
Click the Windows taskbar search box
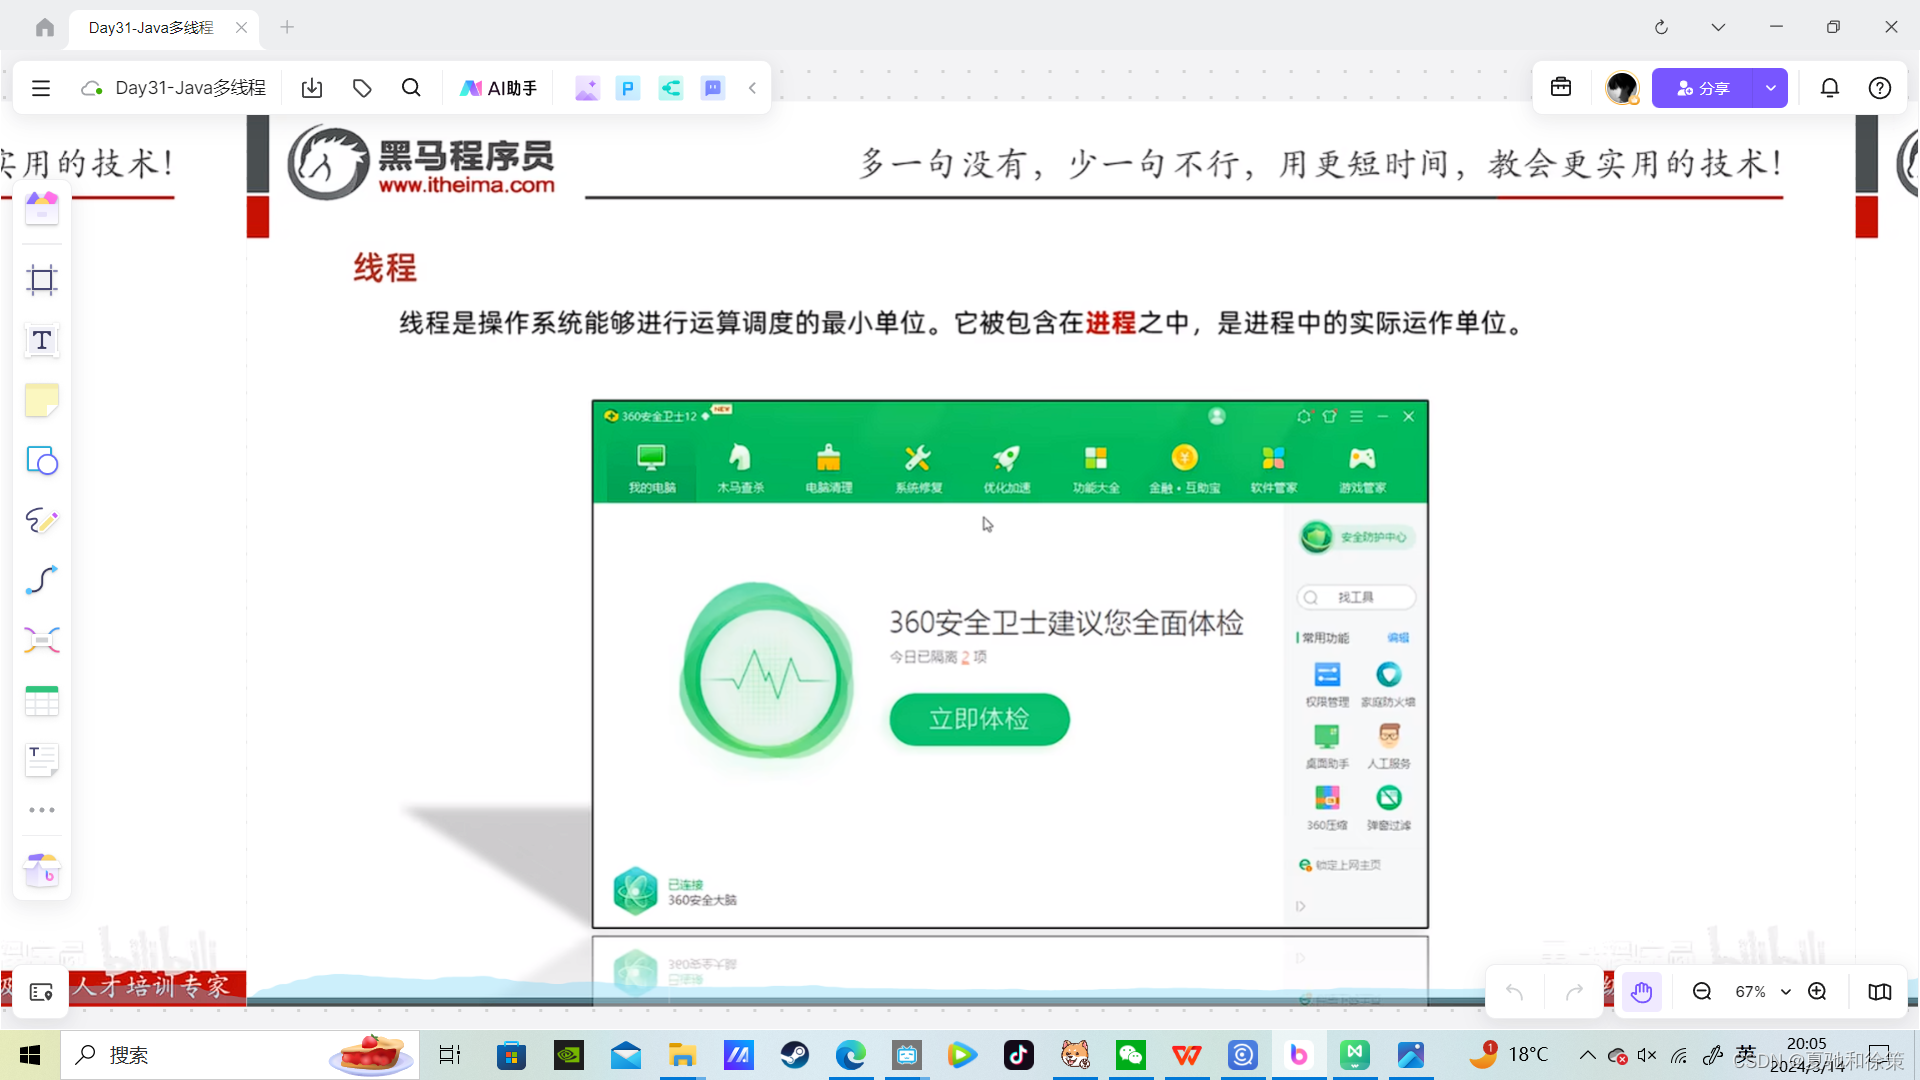click(x=200, y=1055)
